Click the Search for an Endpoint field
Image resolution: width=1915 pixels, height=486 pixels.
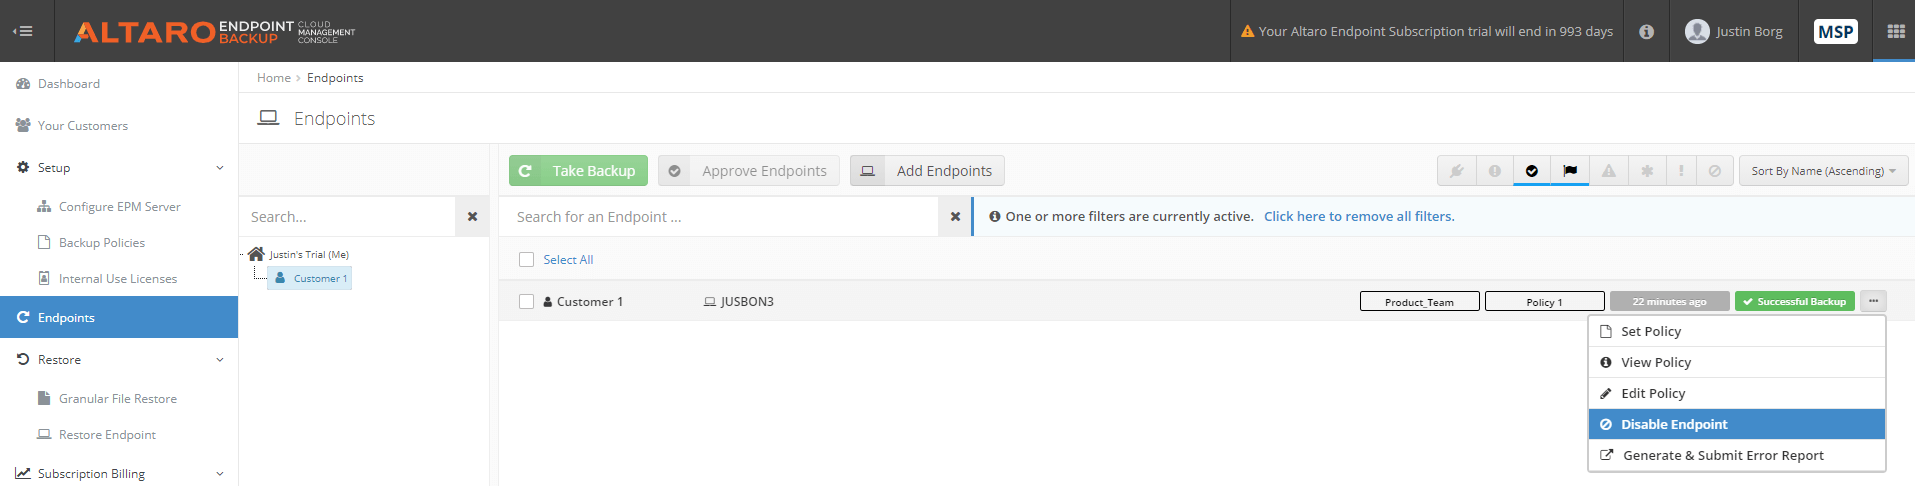point(718,217)
